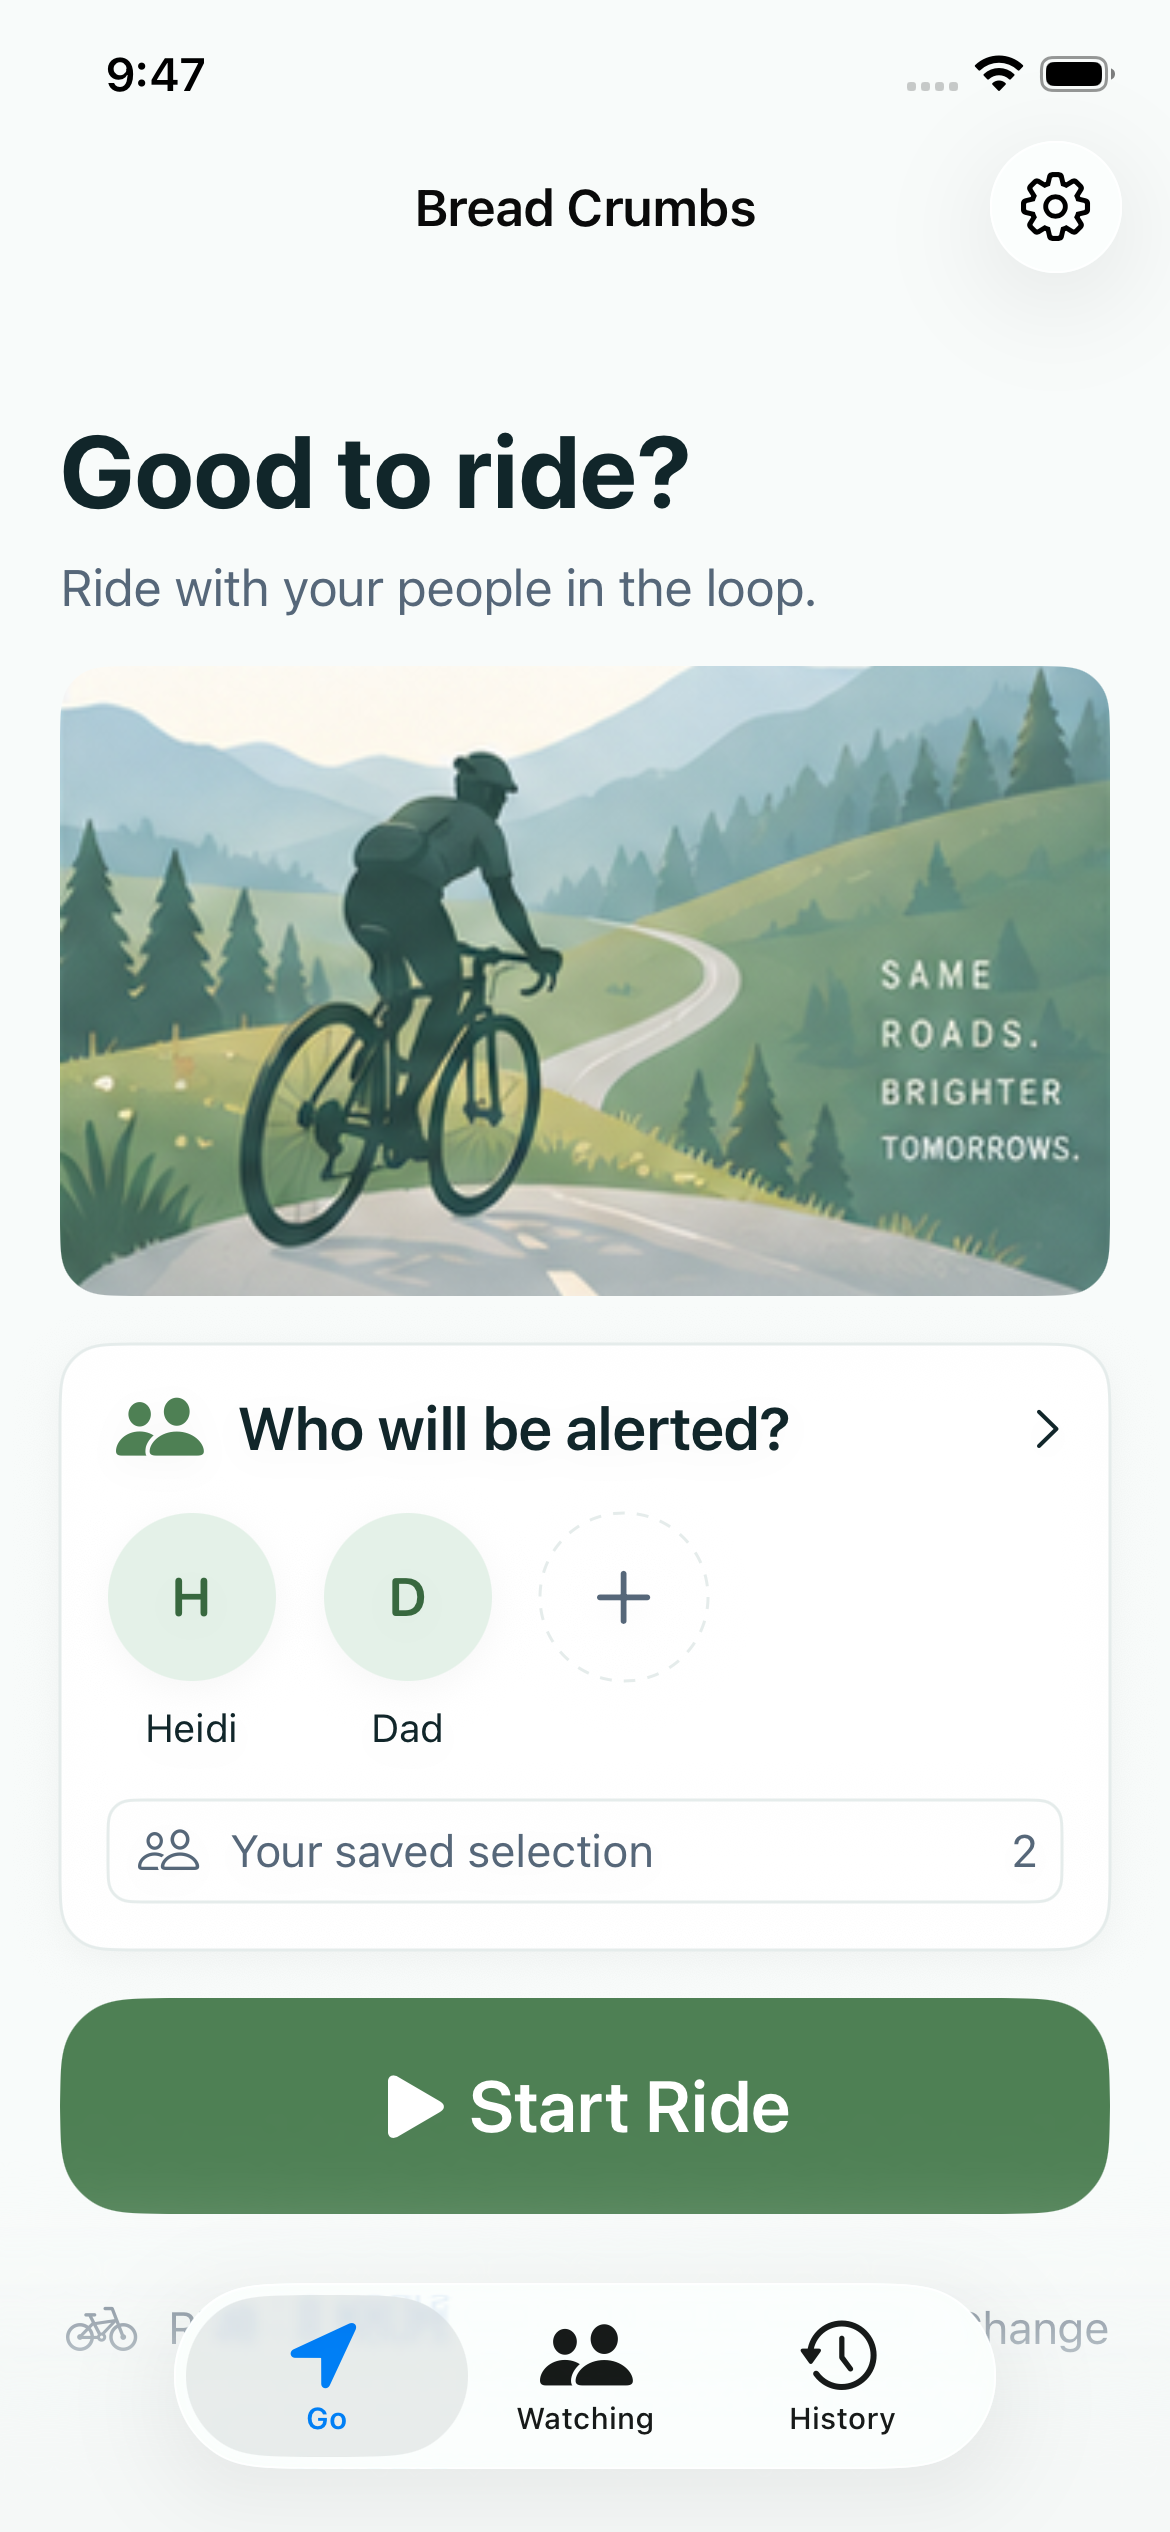This screenshot has height=2532, width=1170.
Task: Click the play triangle on Start Ride
Action: tap(415, 2106)
